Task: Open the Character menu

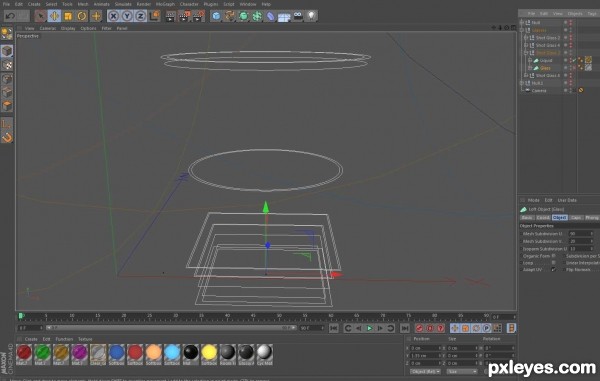Action: [189, 4]
